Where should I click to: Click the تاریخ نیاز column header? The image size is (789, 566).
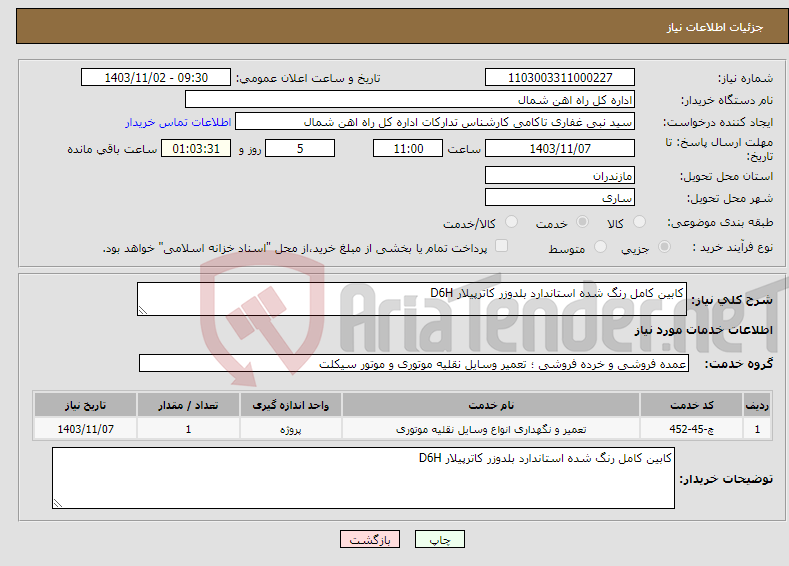click(x=85, y=405)
